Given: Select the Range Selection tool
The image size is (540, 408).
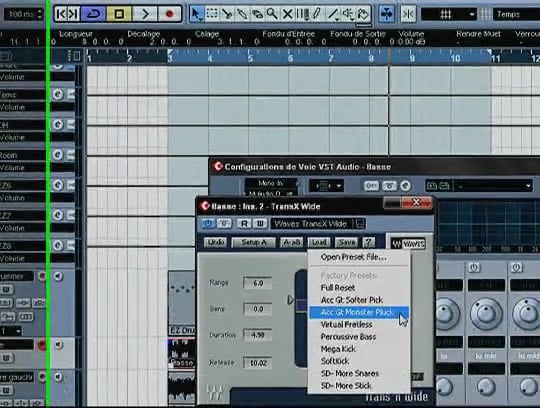Looking at the screenshot, I should click(211, 14).
